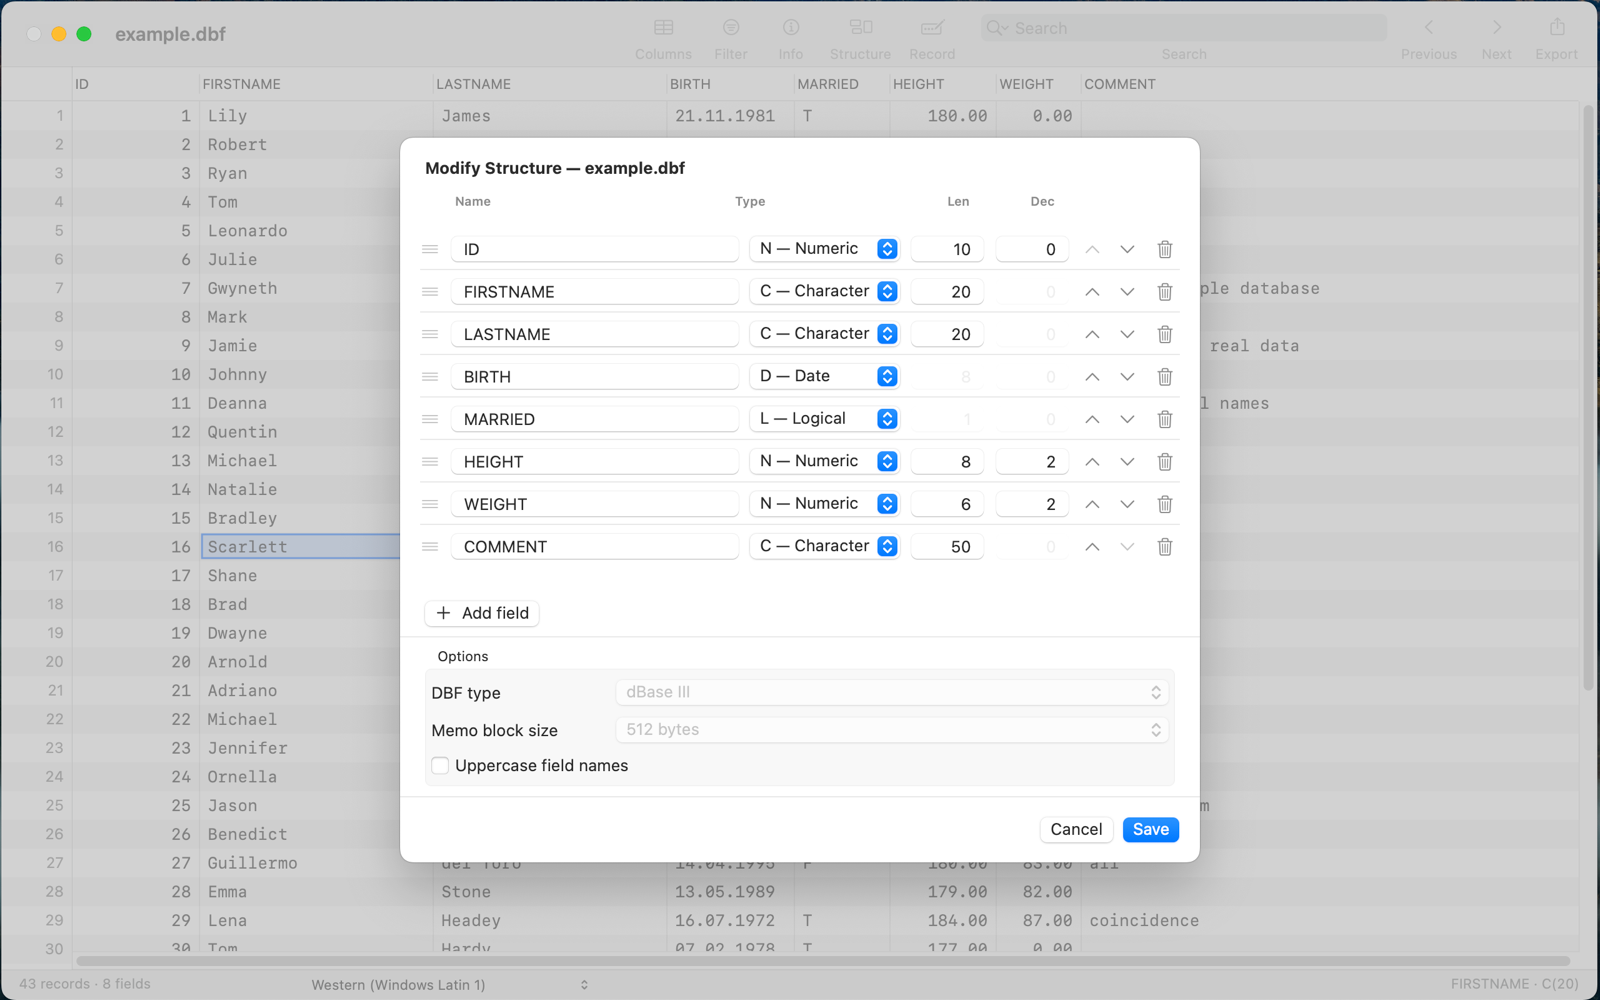Click the drag handle beside FIRSTNAME
Viewport: 1600px width, 1000px height.
(430, 292)
